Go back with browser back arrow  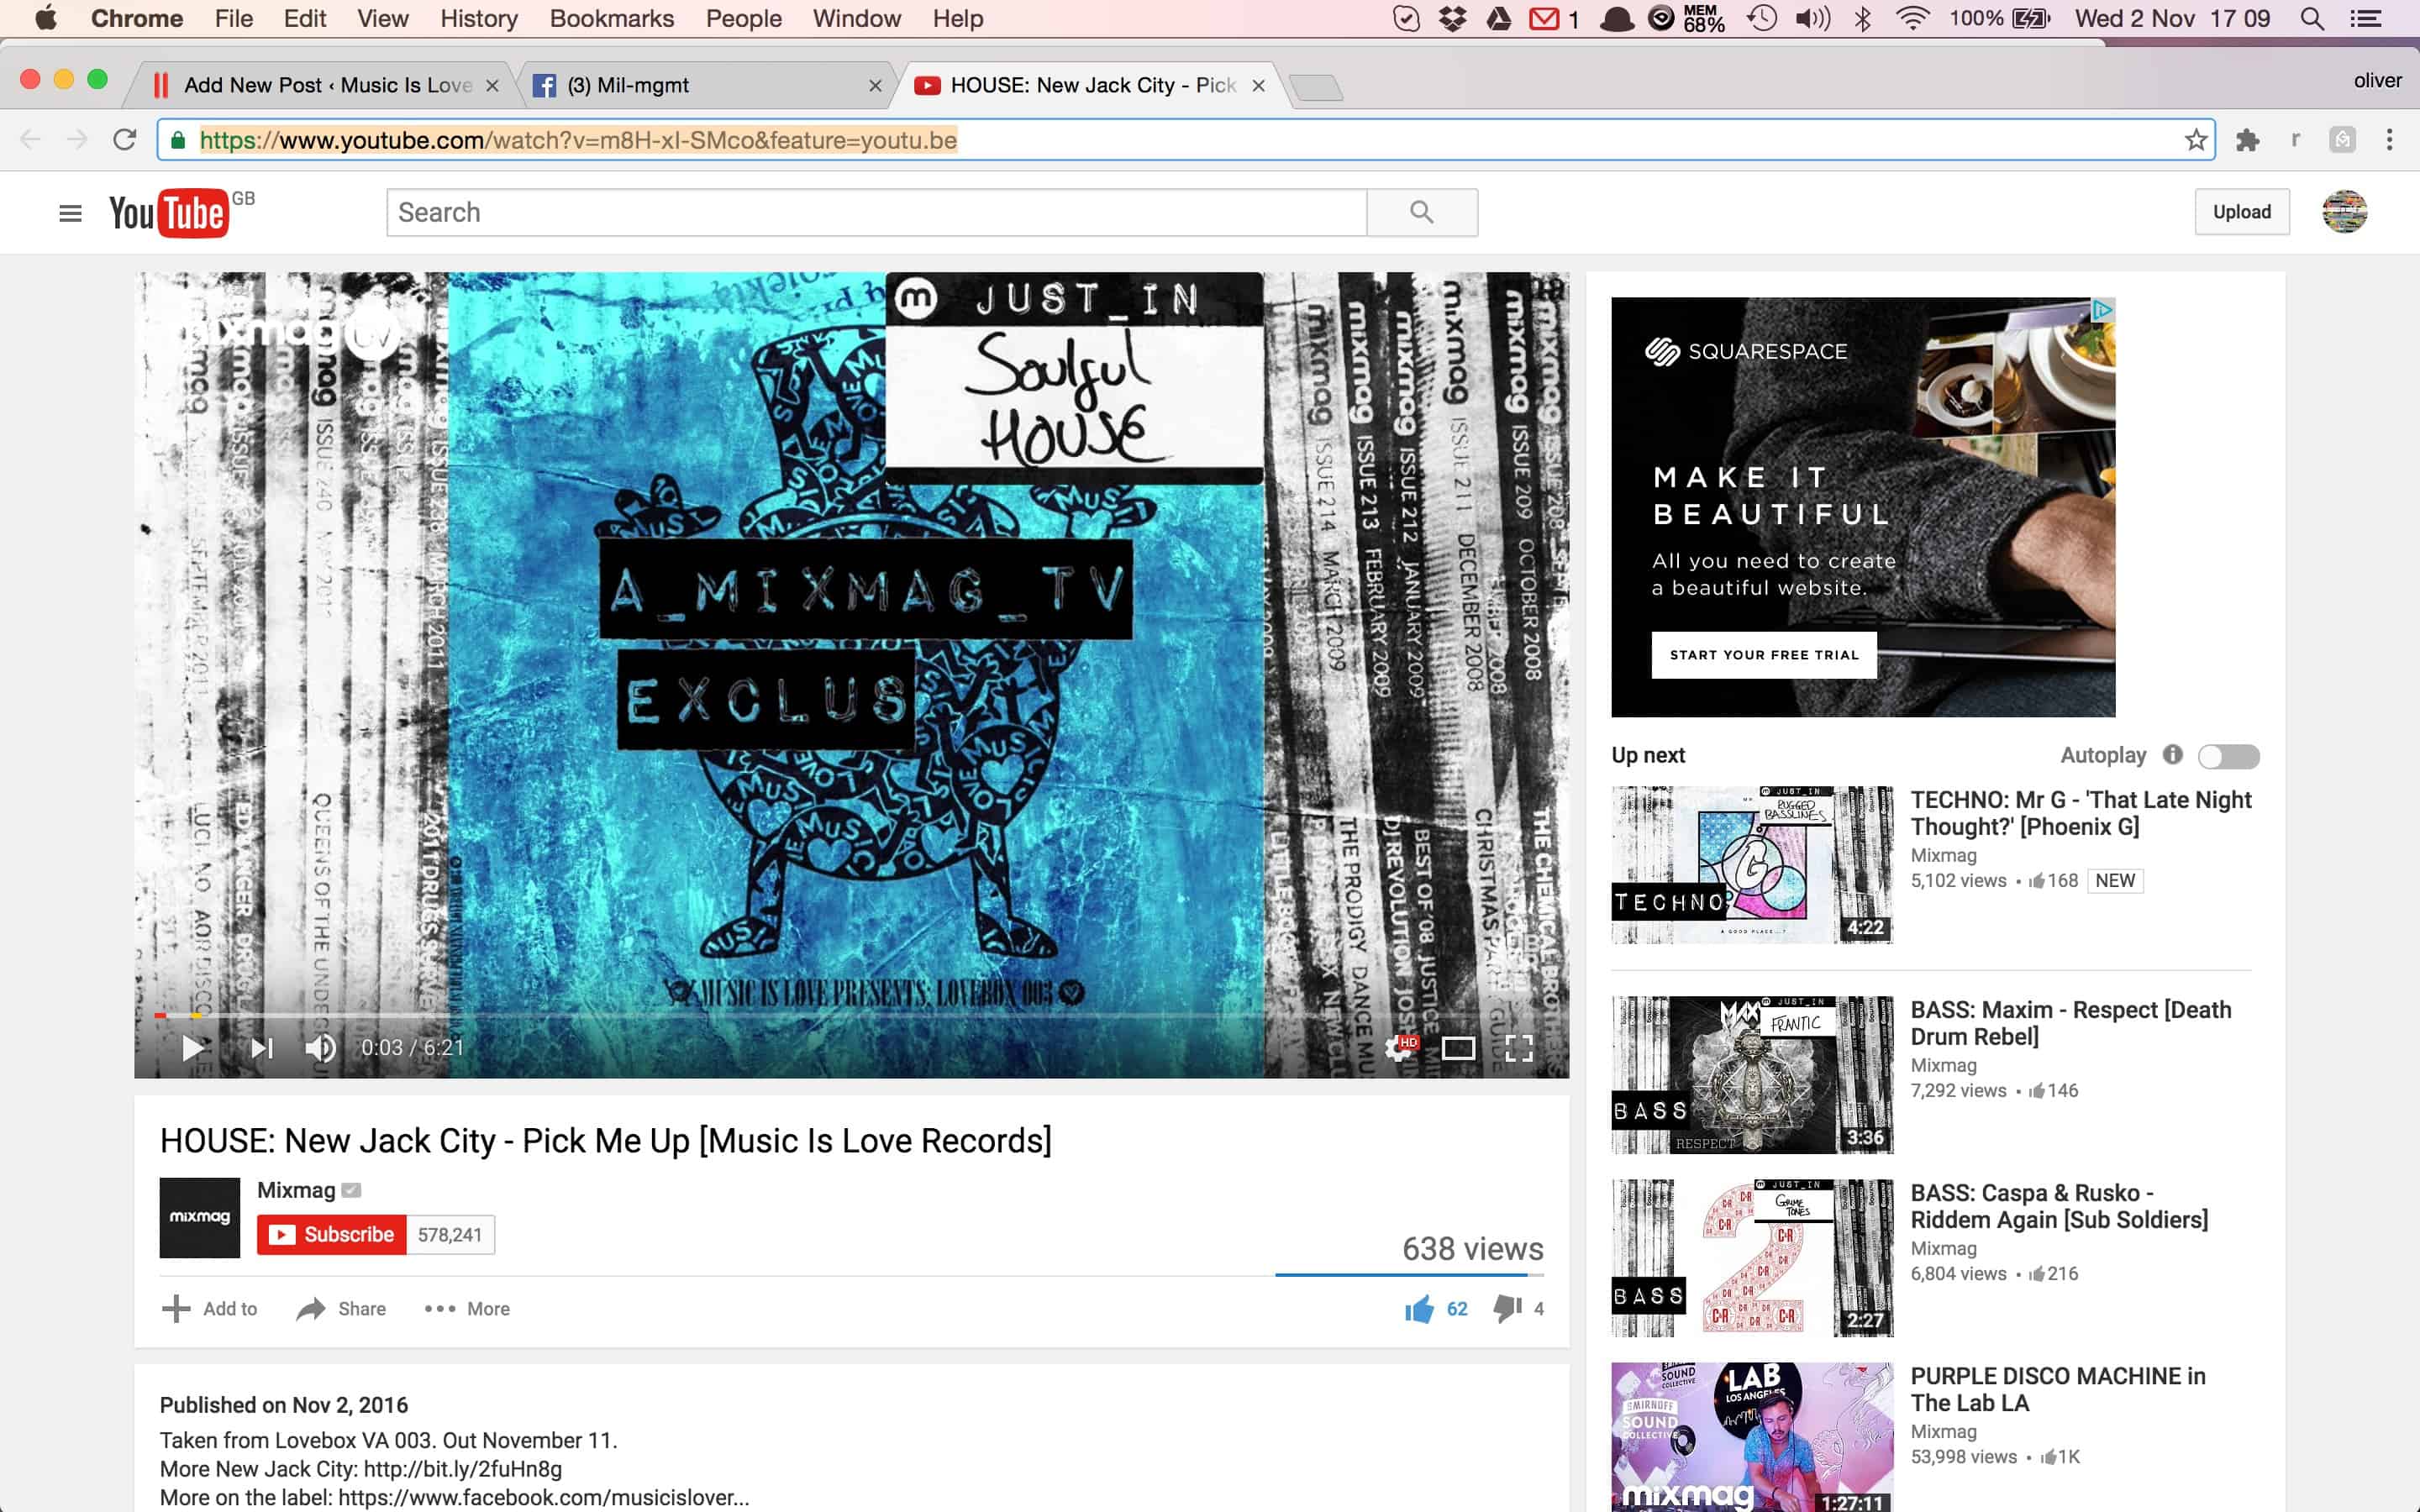[31, 140]
